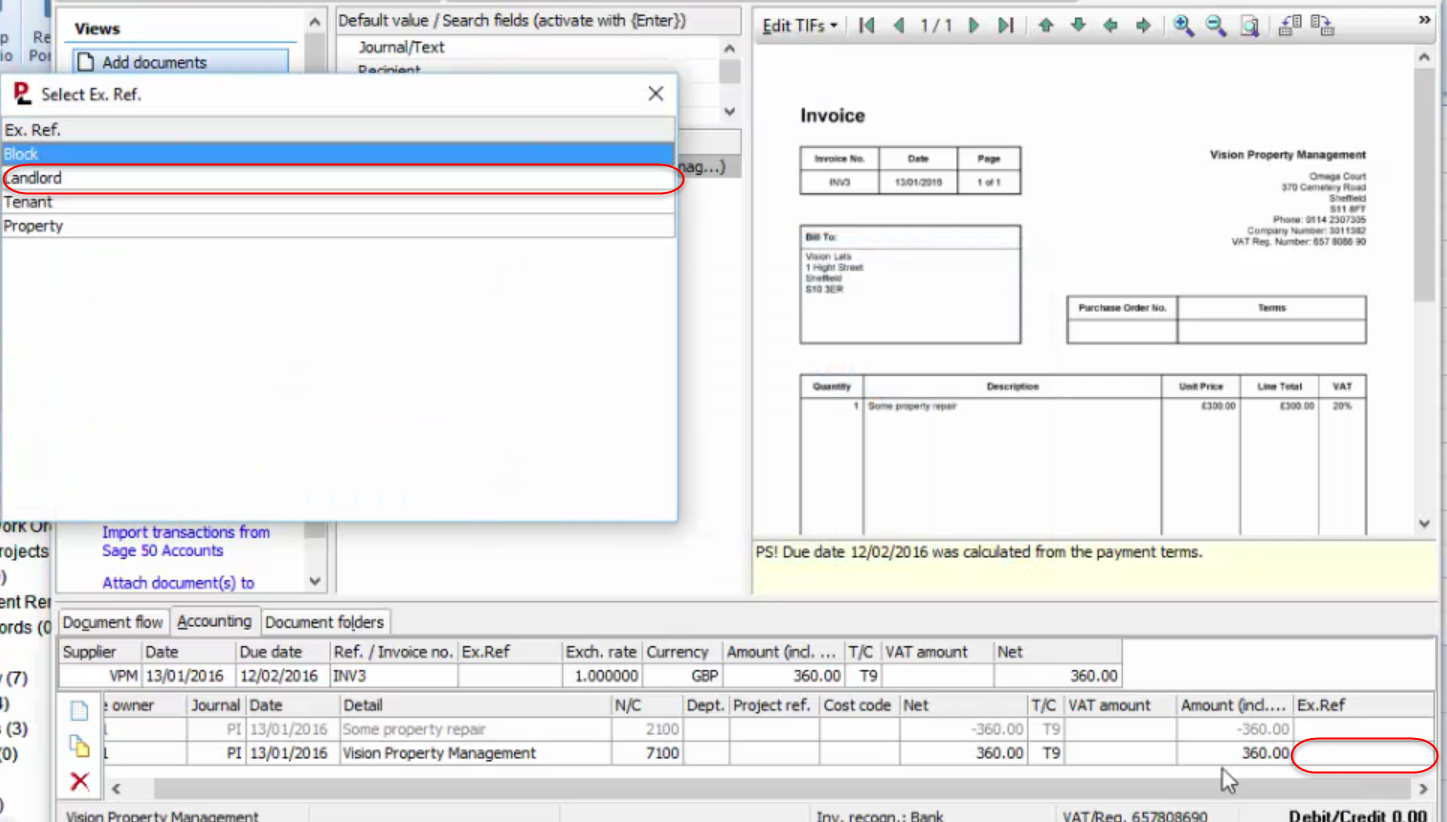Viewport: 1447px width, 822px height.
Task: Go to the previous page in viewer
Action: click(898, 25)
